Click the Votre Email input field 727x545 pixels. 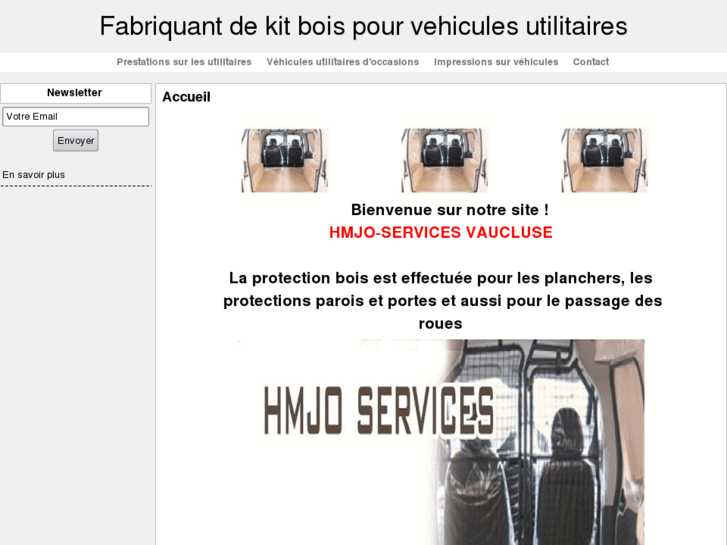pyautogui.click(x=76, y=116)
